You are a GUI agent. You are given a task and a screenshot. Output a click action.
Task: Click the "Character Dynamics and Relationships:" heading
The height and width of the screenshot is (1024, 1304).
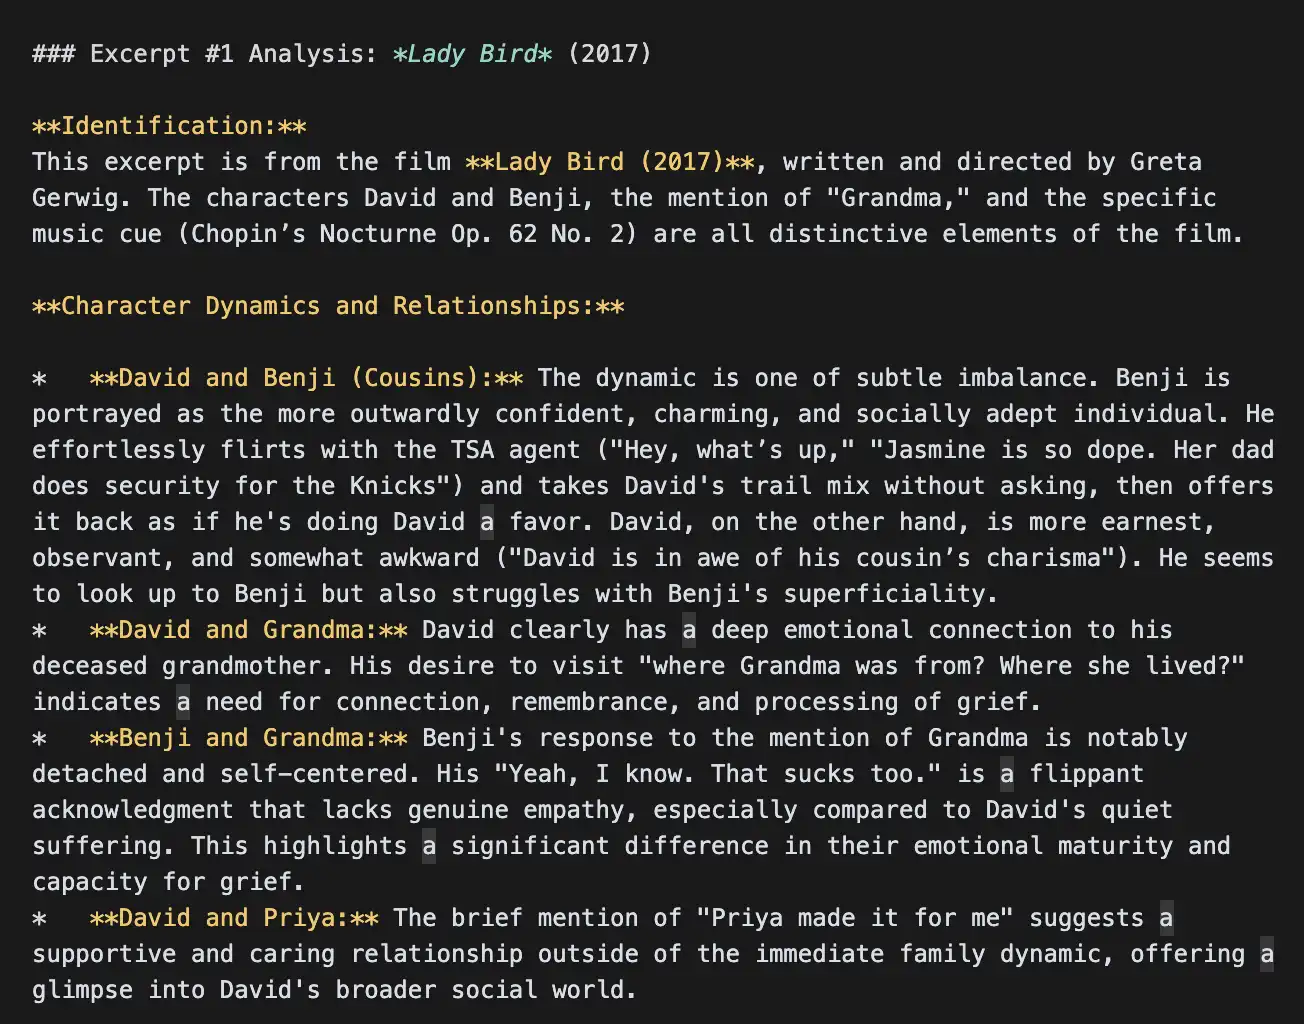pyautogui.click(x=328, y=306)
